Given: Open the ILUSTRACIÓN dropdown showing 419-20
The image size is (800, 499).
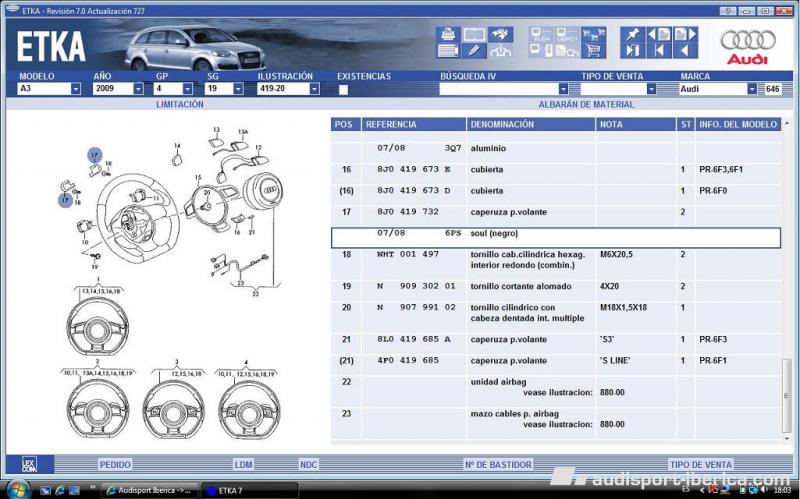Looking at the screenshot, I should pyautogui.click(x=314, y=89).
